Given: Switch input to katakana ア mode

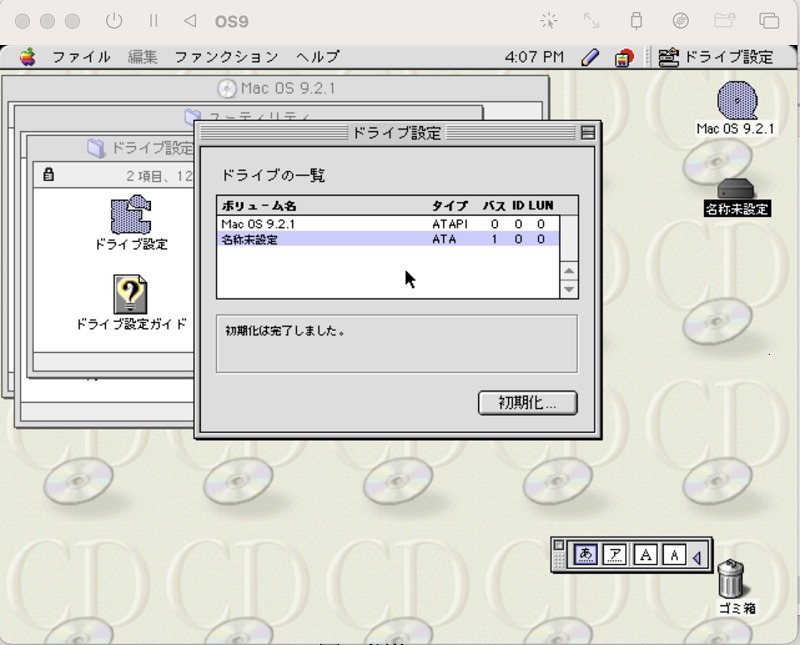Looking at the screenshot, I should (615, 554).
